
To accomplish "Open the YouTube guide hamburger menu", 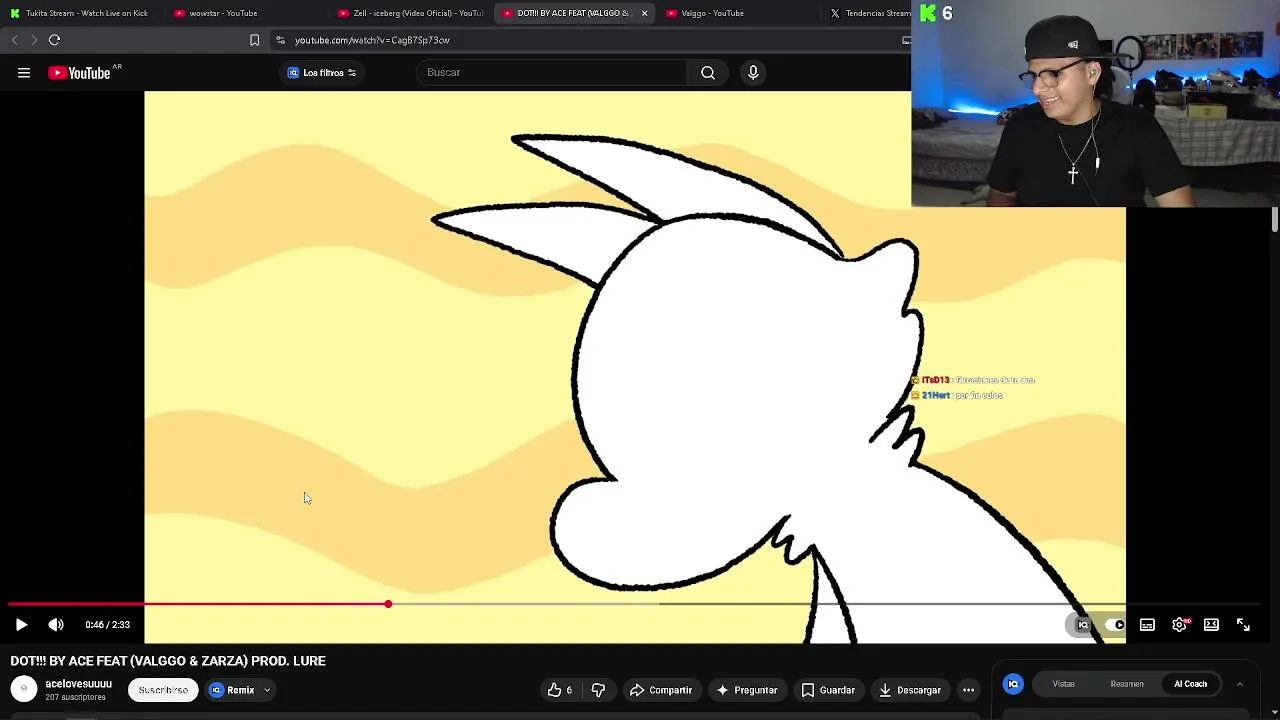I will coord(24,72).
